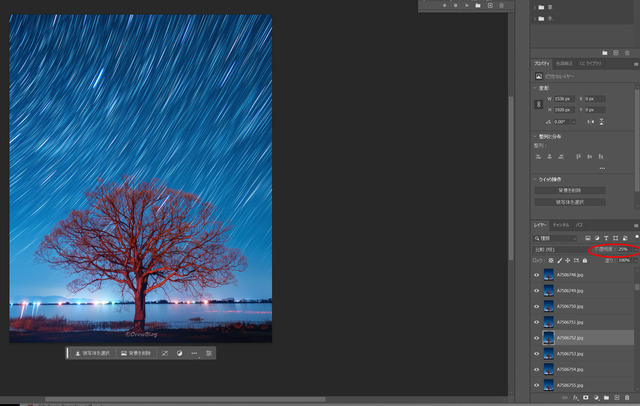Collapse the align and distribute section
The image size is (640, 406).
(x=535, y=137)
